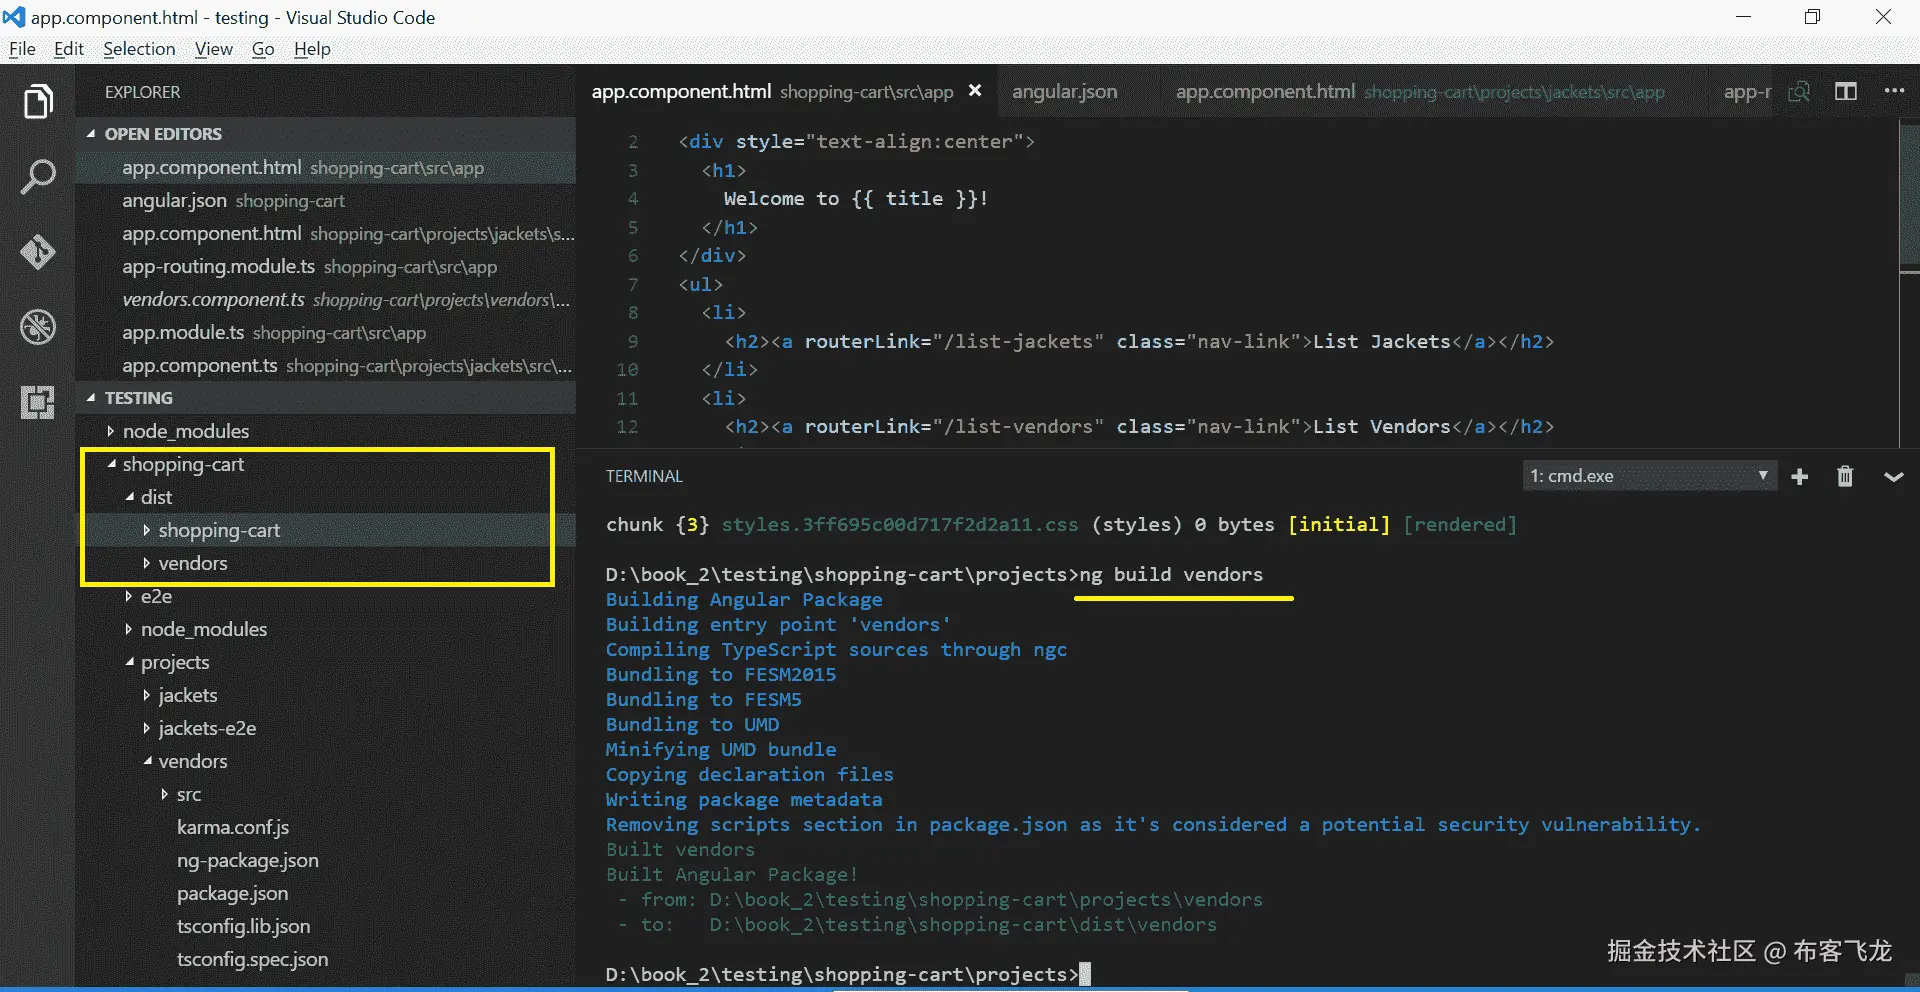Open the Search view in activity bar
This screenshot has width=1920, height=992.
point(38,177)
